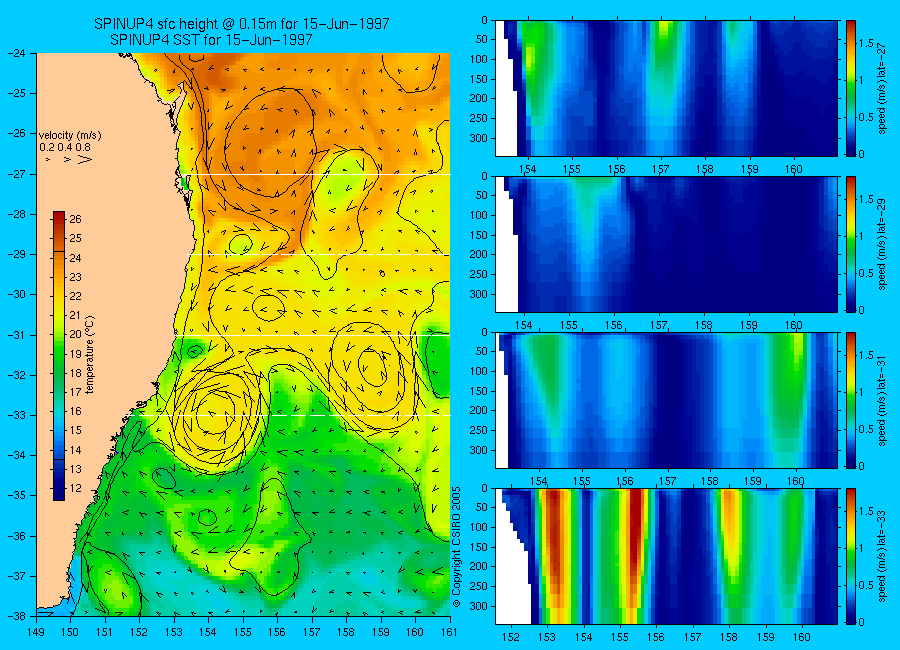Click the 22 value on temperature colorbar
The height and width of the screenshot is (650, 900).
(76, 296)
